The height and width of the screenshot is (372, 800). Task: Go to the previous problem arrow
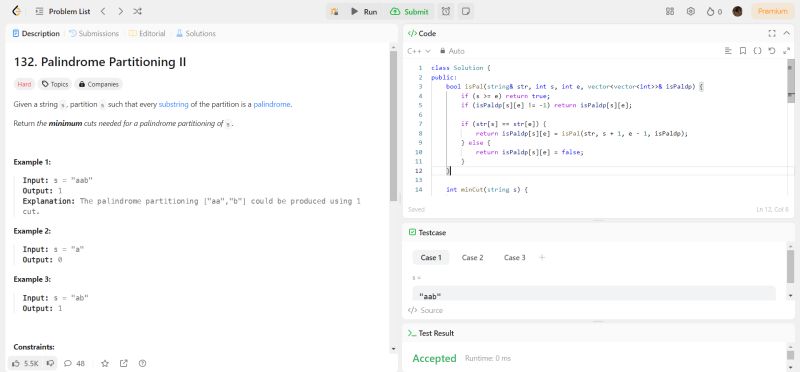(x=103, y=11)
